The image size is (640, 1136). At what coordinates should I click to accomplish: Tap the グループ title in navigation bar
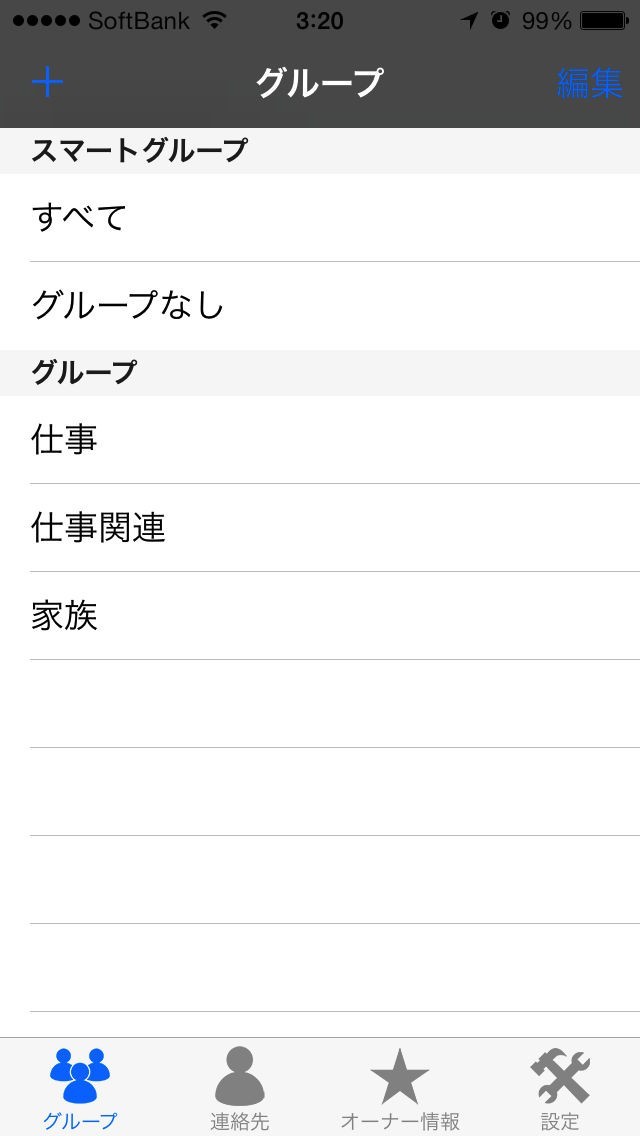320,82
